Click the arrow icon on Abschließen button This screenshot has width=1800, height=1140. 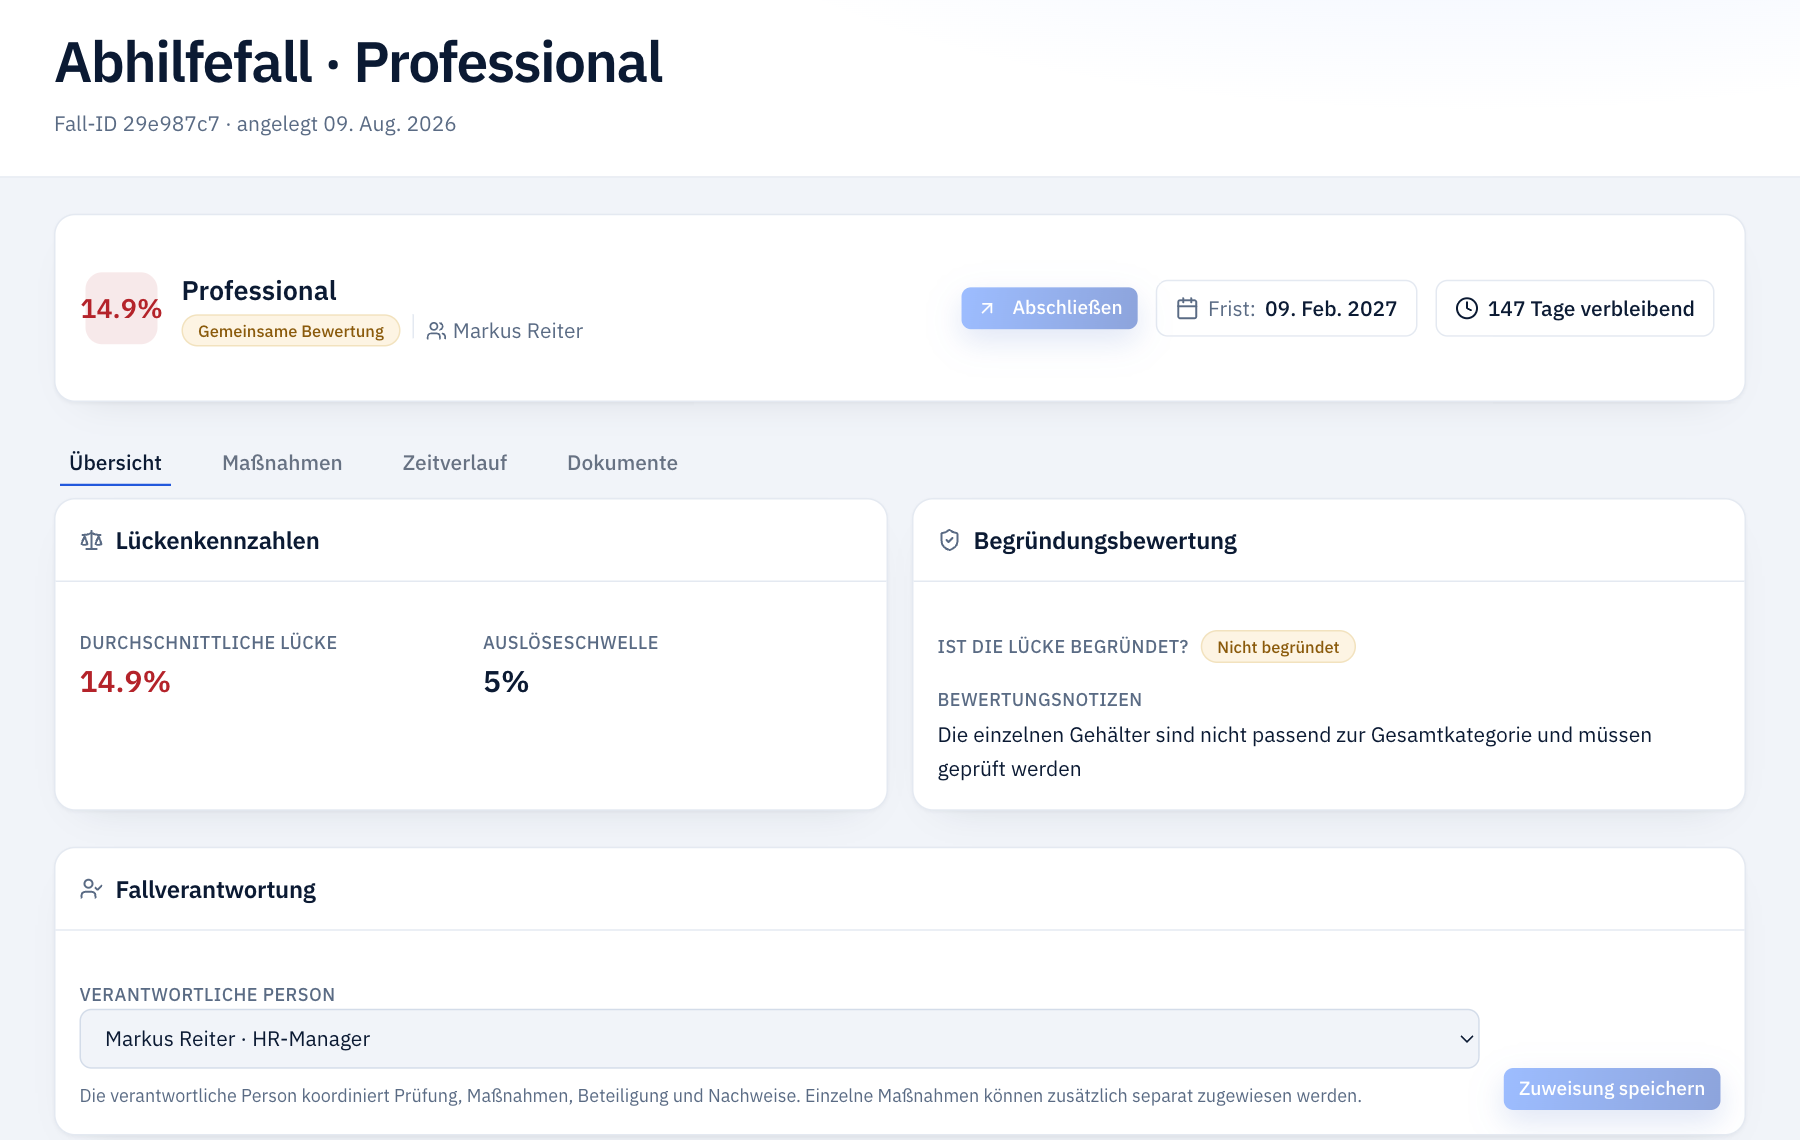[x=987, y=308]
